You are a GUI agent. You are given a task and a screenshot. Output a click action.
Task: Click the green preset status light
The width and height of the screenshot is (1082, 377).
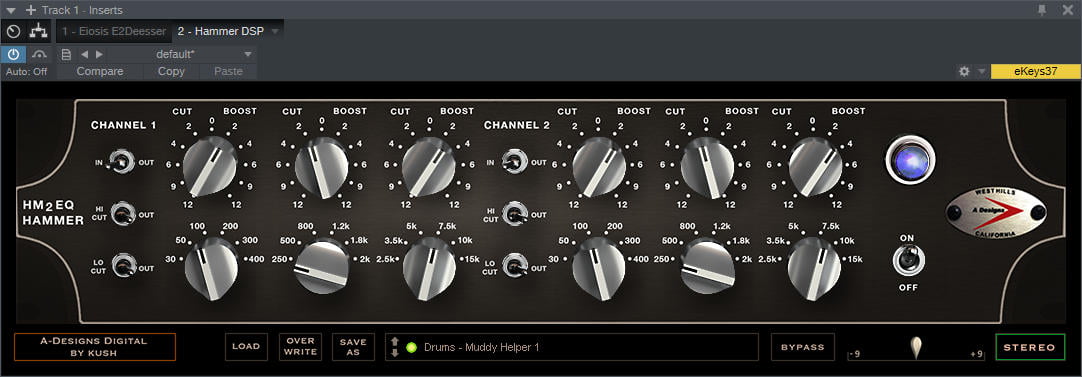(x=411, y=347)
